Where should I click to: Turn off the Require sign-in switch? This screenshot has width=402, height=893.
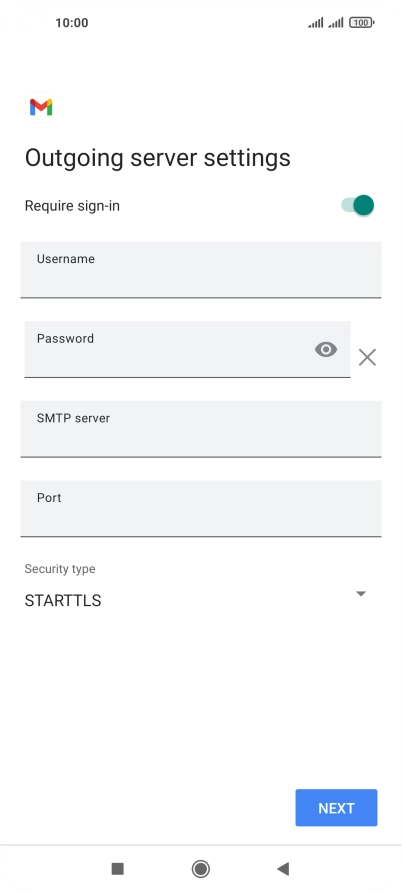click(358, 205)
